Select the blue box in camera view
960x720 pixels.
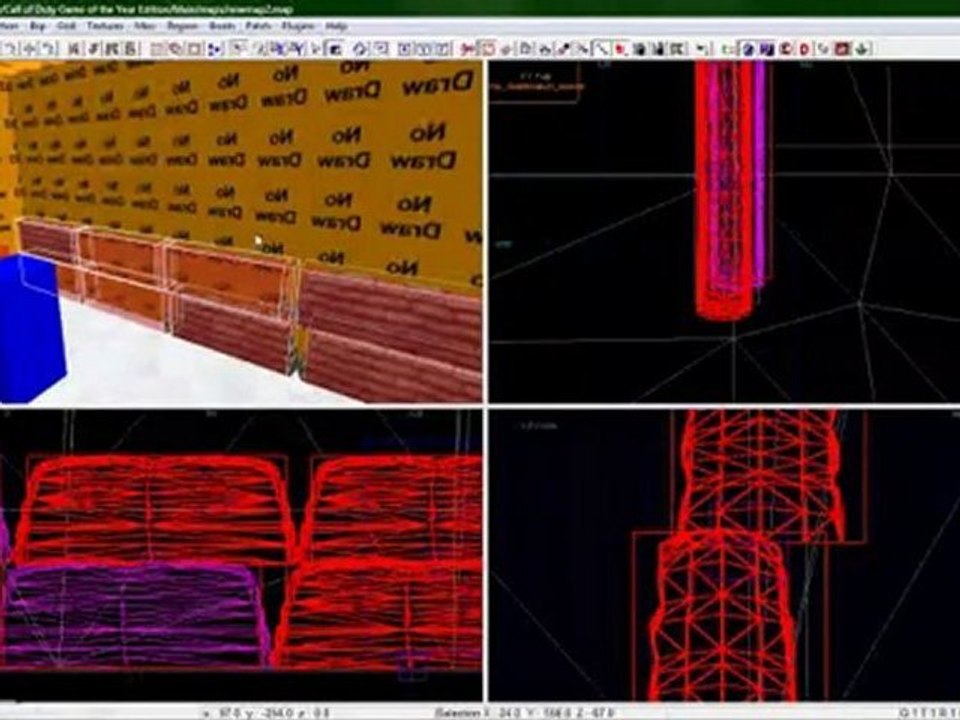click(x=32, y=328)
